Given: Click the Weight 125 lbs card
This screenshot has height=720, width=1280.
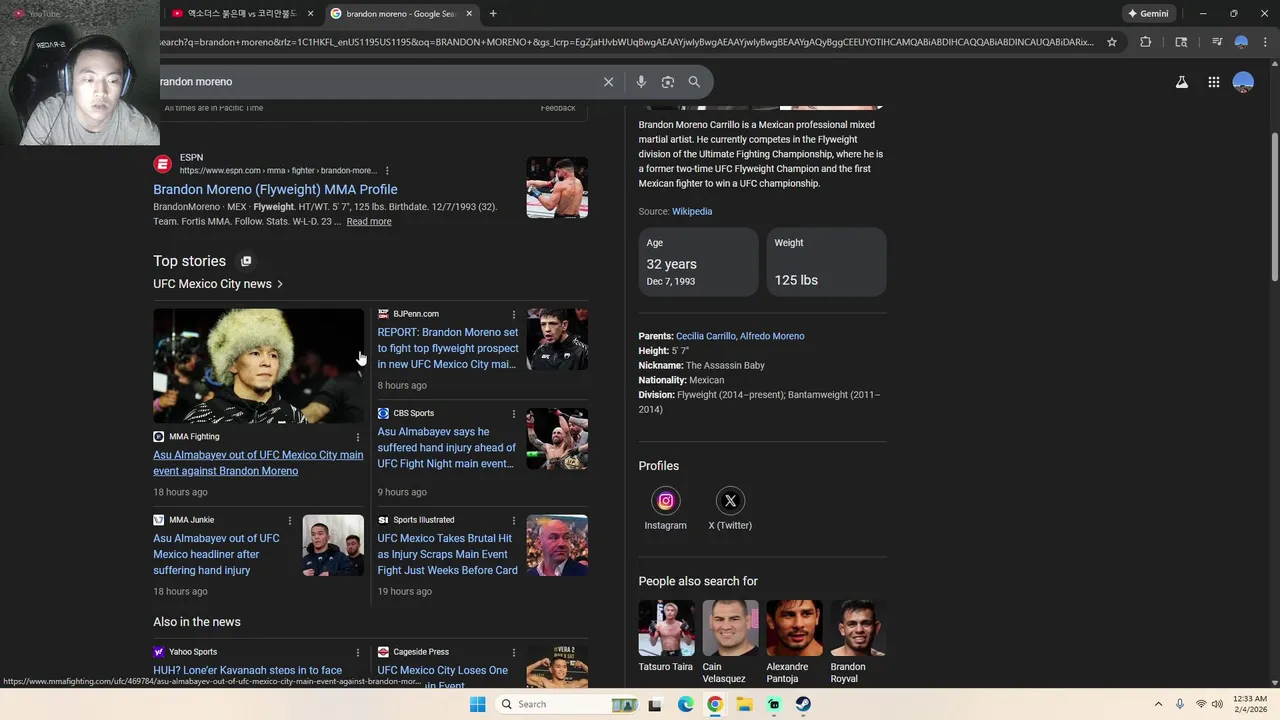Looking at the screenshot, I should click(826, 262).
